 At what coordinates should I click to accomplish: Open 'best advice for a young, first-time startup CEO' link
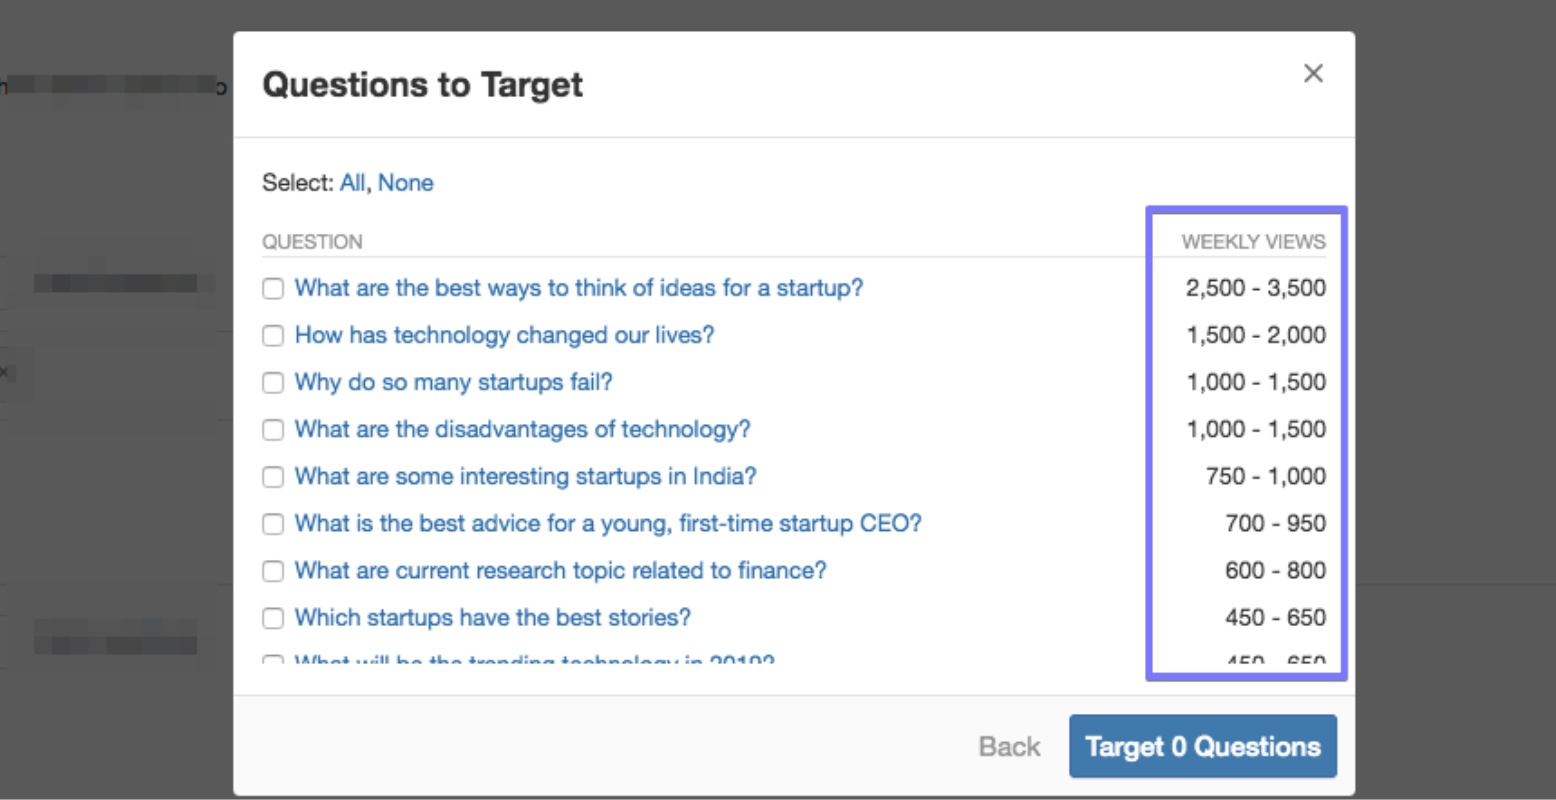click(x=607, y=523)
